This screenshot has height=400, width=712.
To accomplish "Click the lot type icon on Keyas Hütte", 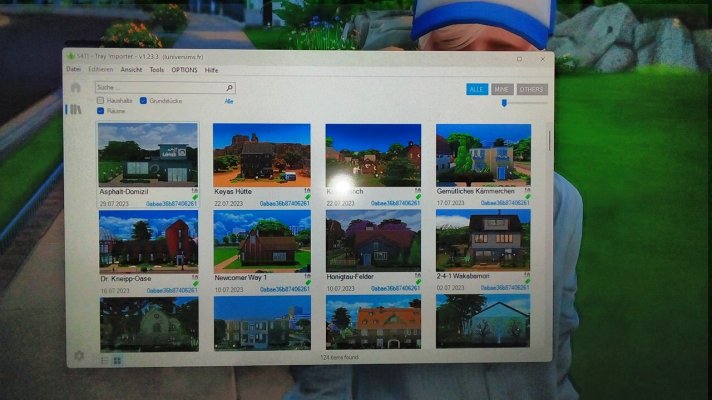I will pyautogui.click(x=307, y=191).
